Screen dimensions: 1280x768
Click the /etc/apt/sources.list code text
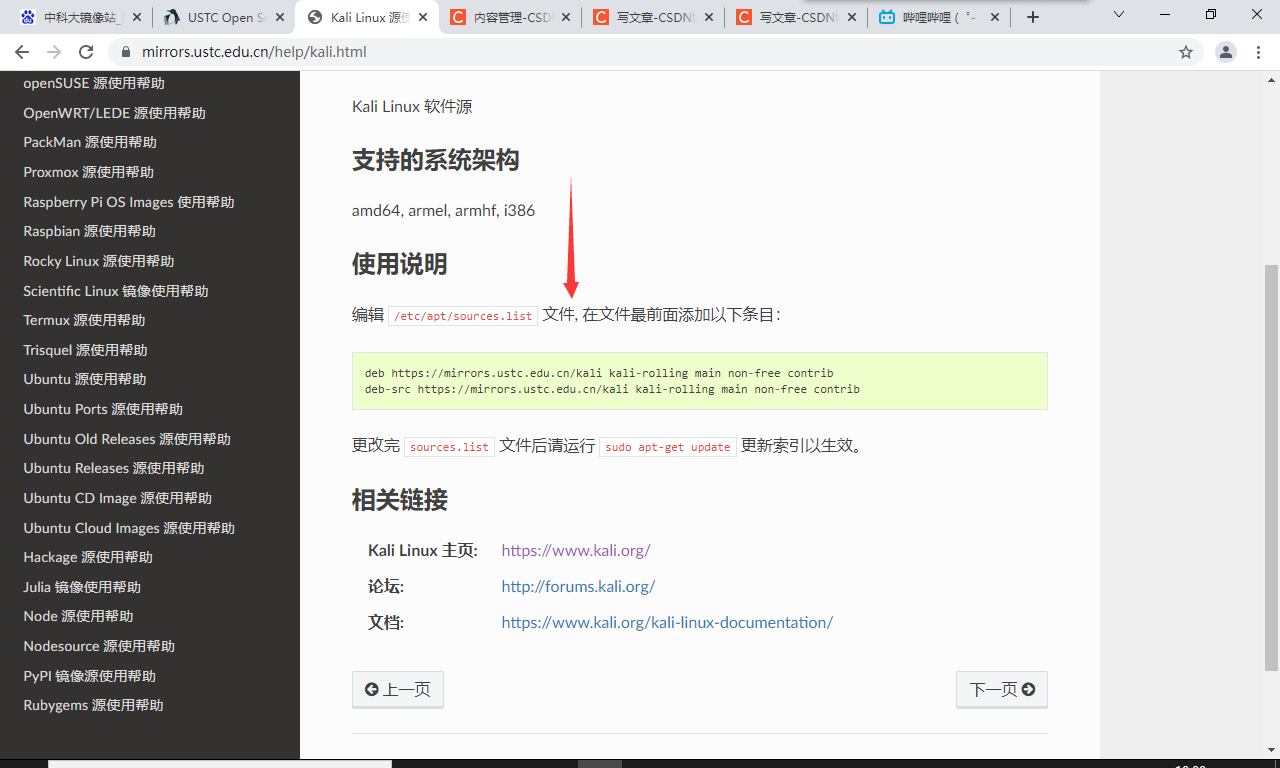click(x=463, y=316)
